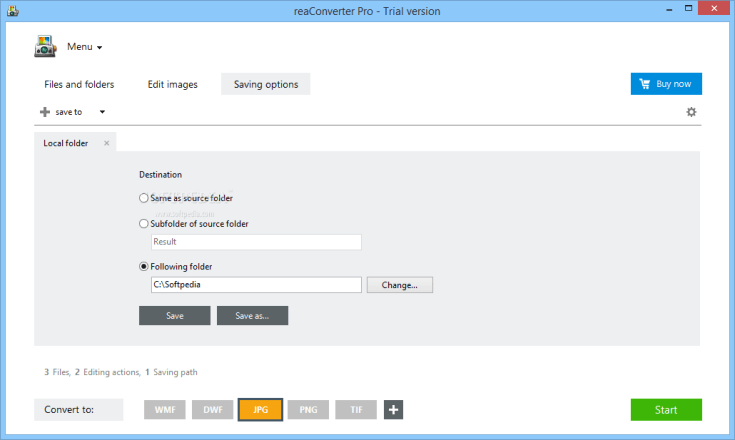Image resolution: width=735 pixels, height=440 pixels.
Task: Click the C:\Softpedia folder path field
Action: point(256,285)
